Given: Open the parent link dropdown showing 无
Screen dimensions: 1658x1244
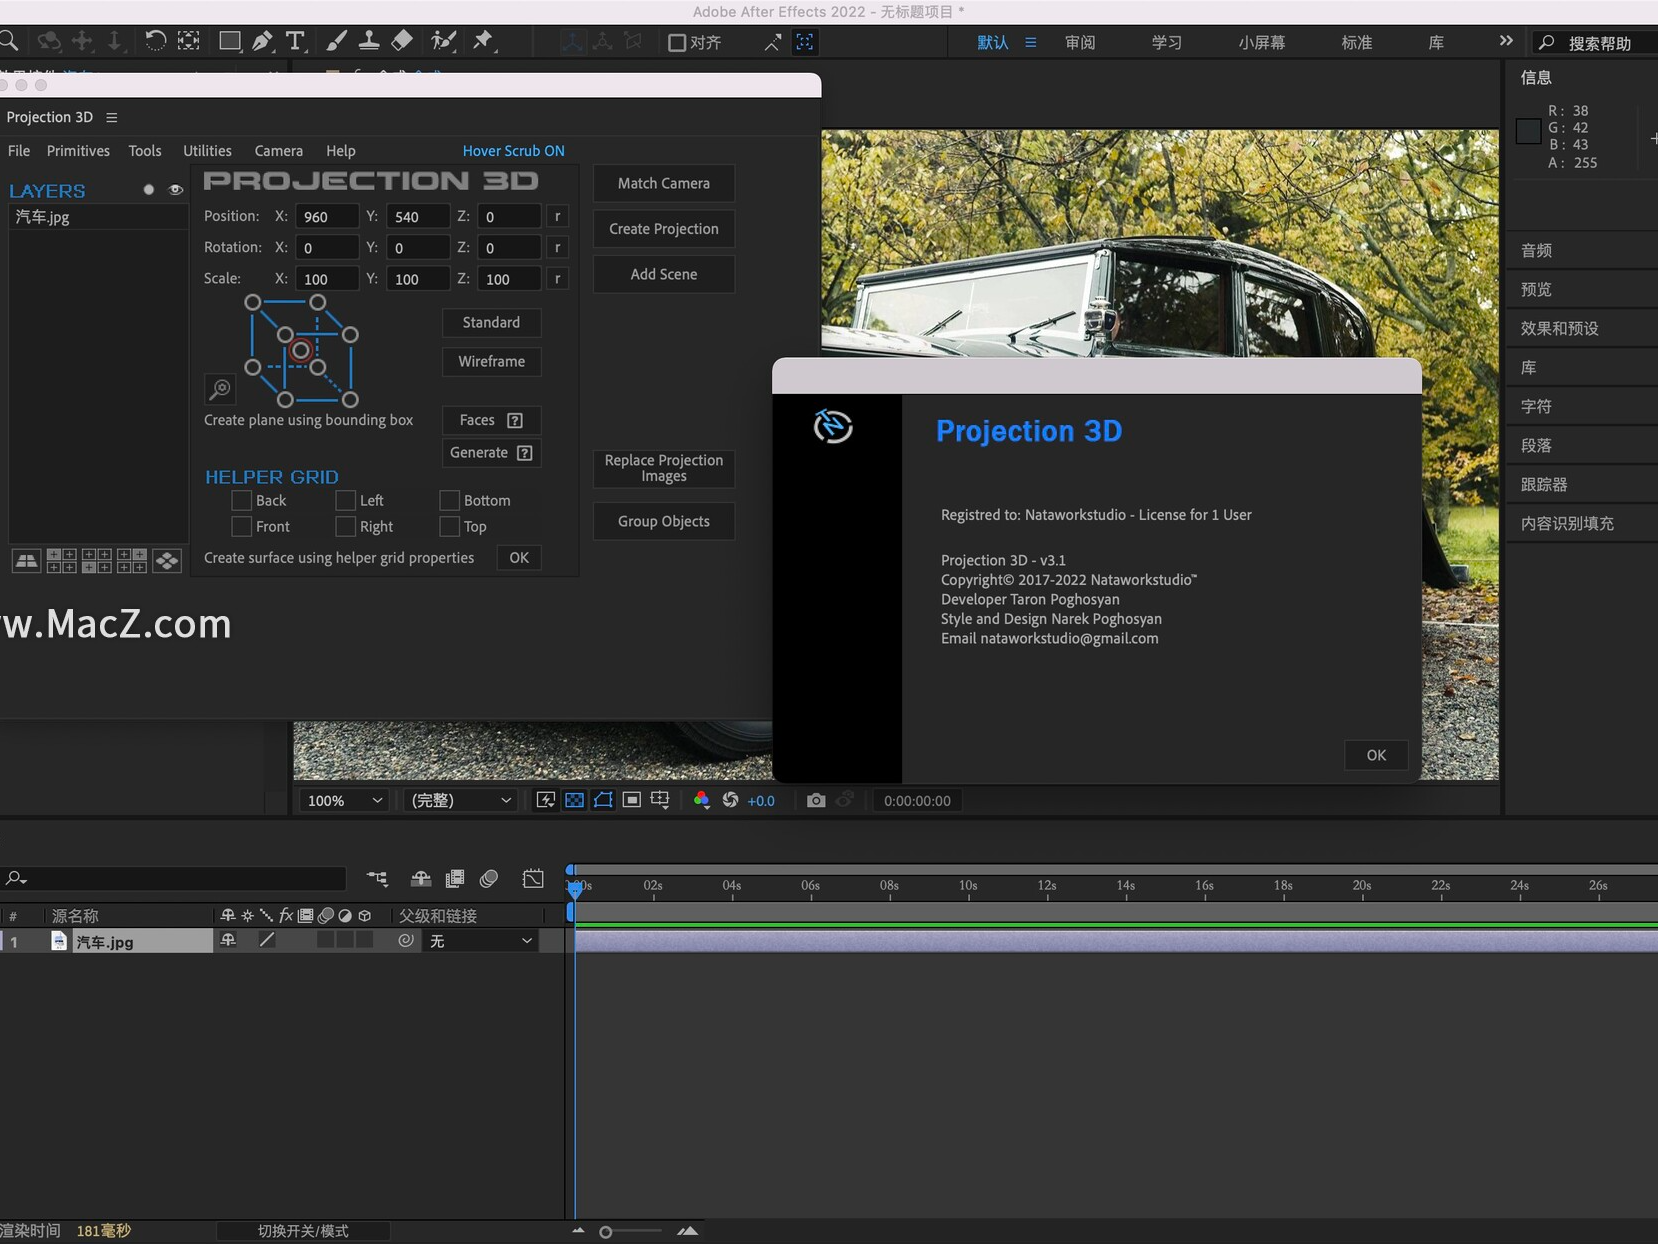Looking at the screenshot, I should click(x=481, y=940).
